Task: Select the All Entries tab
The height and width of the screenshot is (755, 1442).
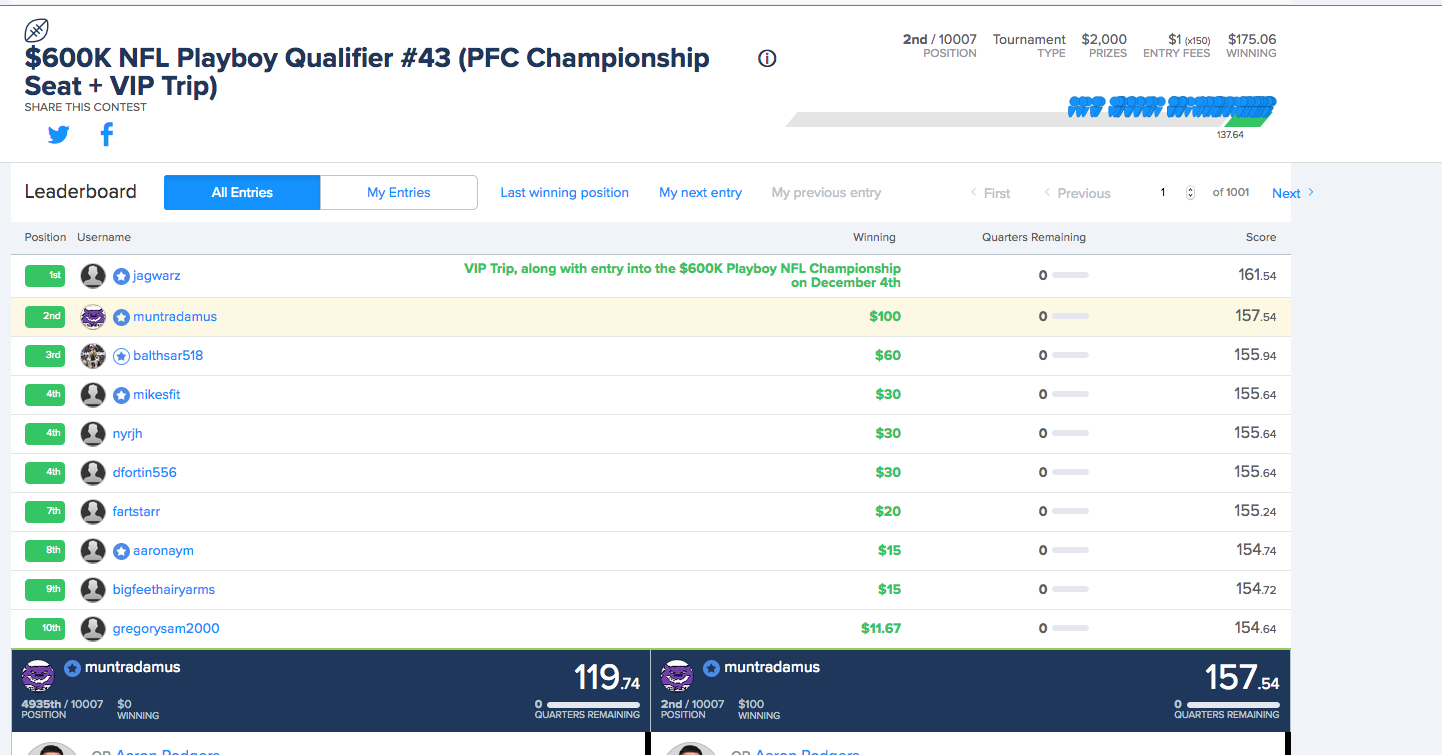Action: (242, 193)
